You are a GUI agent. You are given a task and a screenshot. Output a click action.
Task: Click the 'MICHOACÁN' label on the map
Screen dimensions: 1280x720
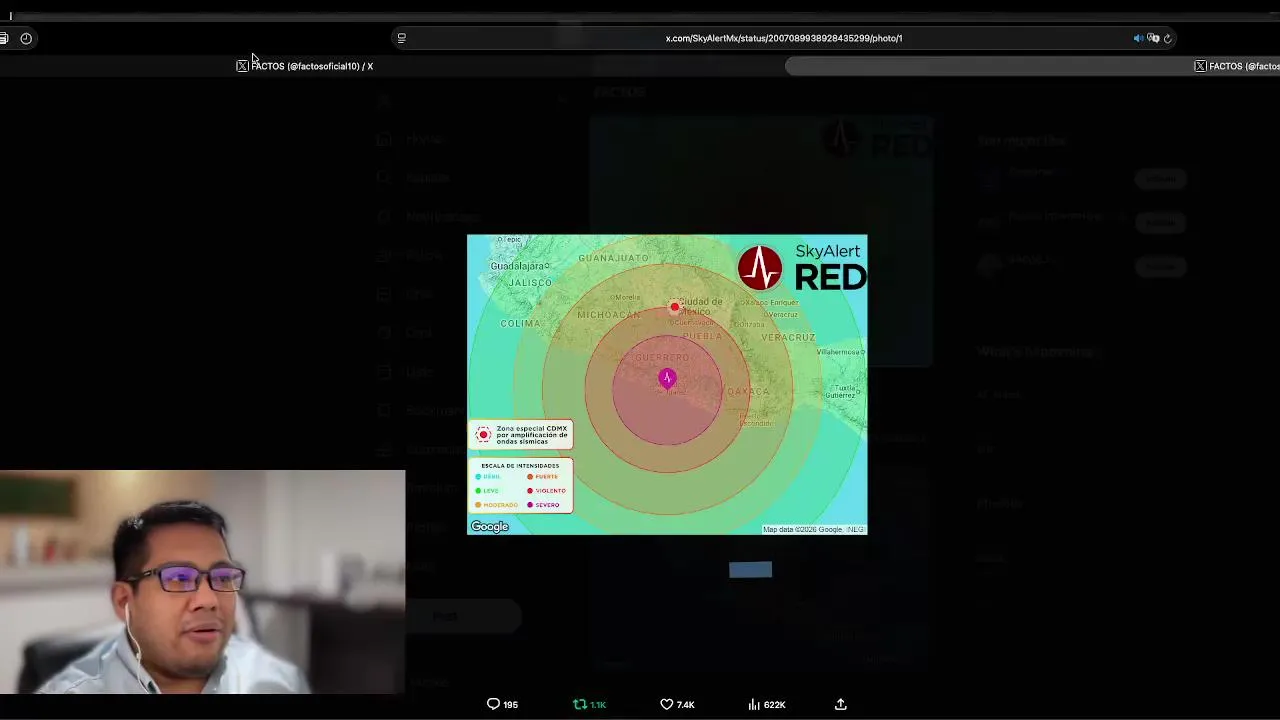(608, 315)
